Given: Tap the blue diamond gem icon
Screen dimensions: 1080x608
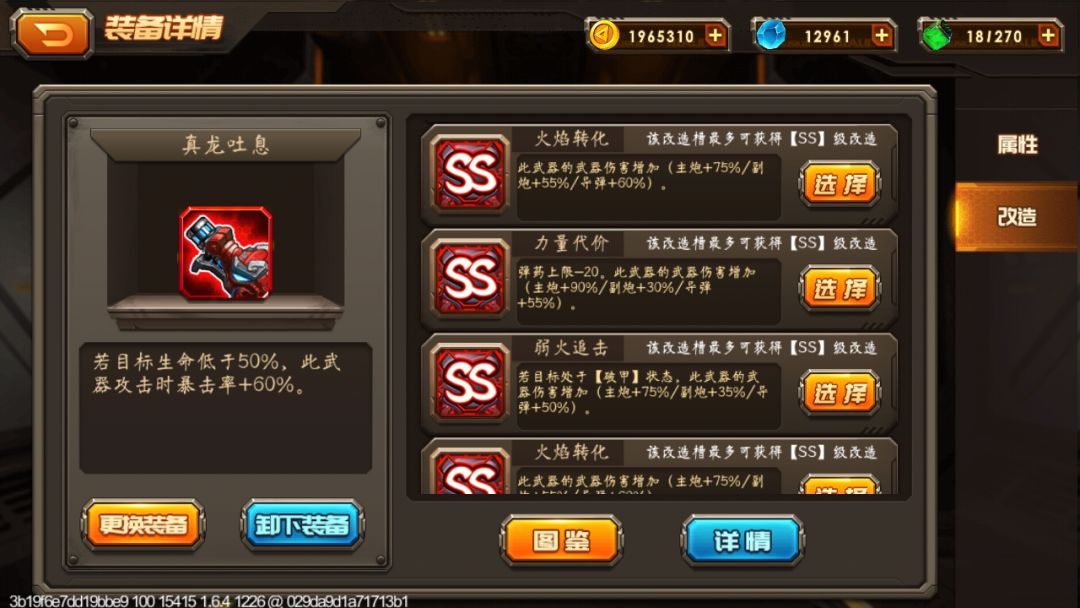Looking at the screenshot, I should 770,35.
